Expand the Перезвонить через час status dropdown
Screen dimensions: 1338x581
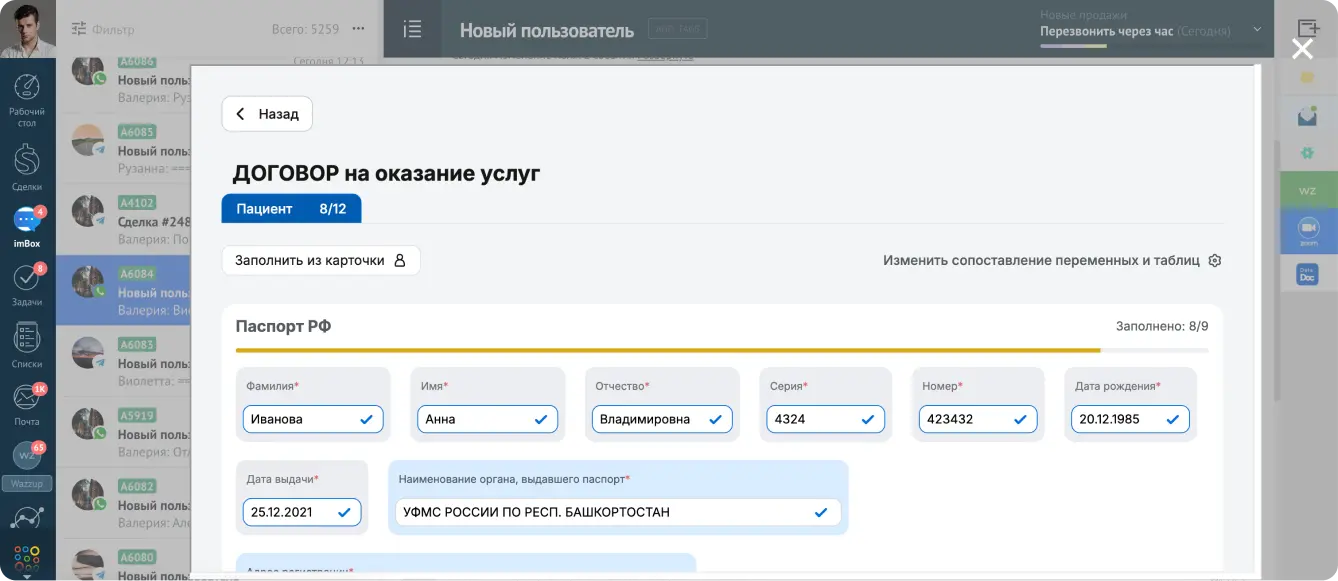tap(1257, 31)
